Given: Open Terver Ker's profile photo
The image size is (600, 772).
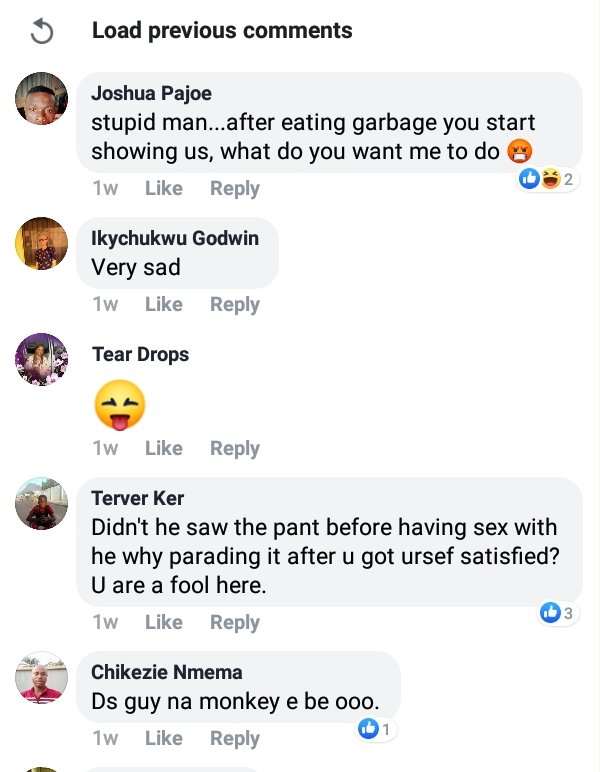Looking at the screenshot, I should [x=42, y=503].
